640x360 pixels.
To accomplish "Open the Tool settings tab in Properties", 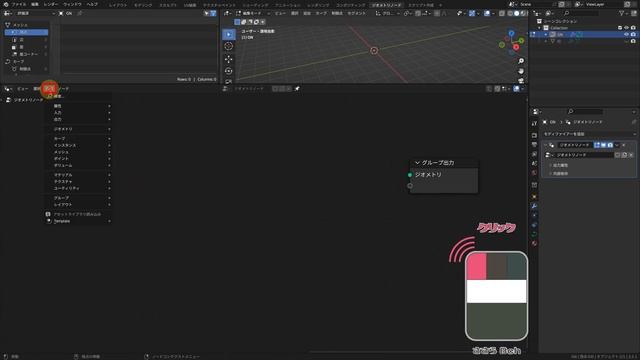I will tap(534, 123).
